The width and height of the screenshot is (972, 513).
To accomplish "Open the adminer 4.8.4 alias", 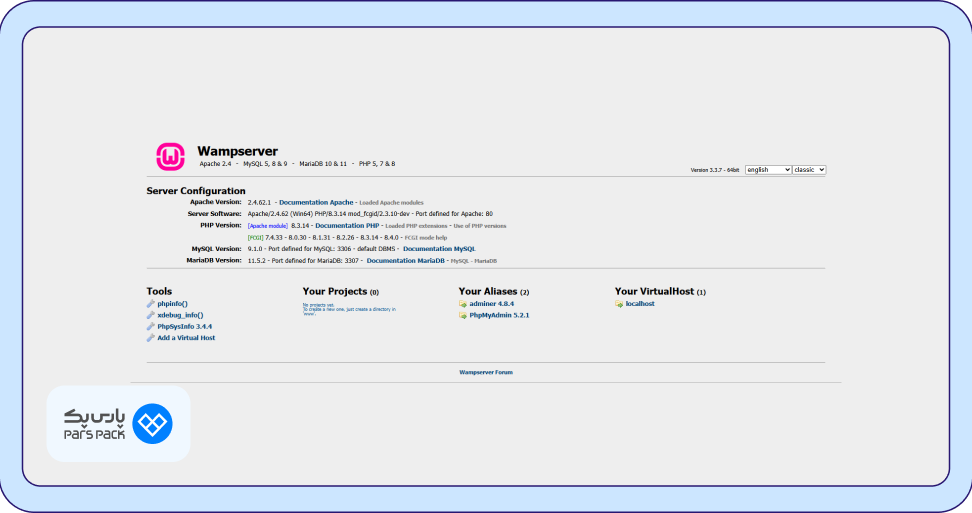I will pyautogui.click(x=492, y=304).
